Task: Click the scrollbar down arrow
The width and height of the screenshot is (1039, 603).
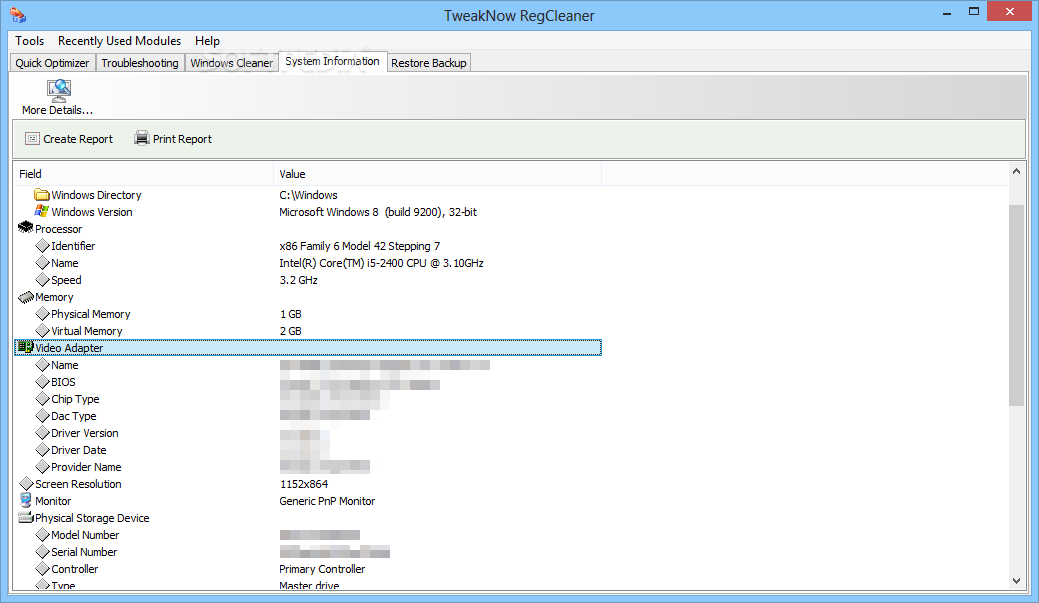Action: [1016, 580]
